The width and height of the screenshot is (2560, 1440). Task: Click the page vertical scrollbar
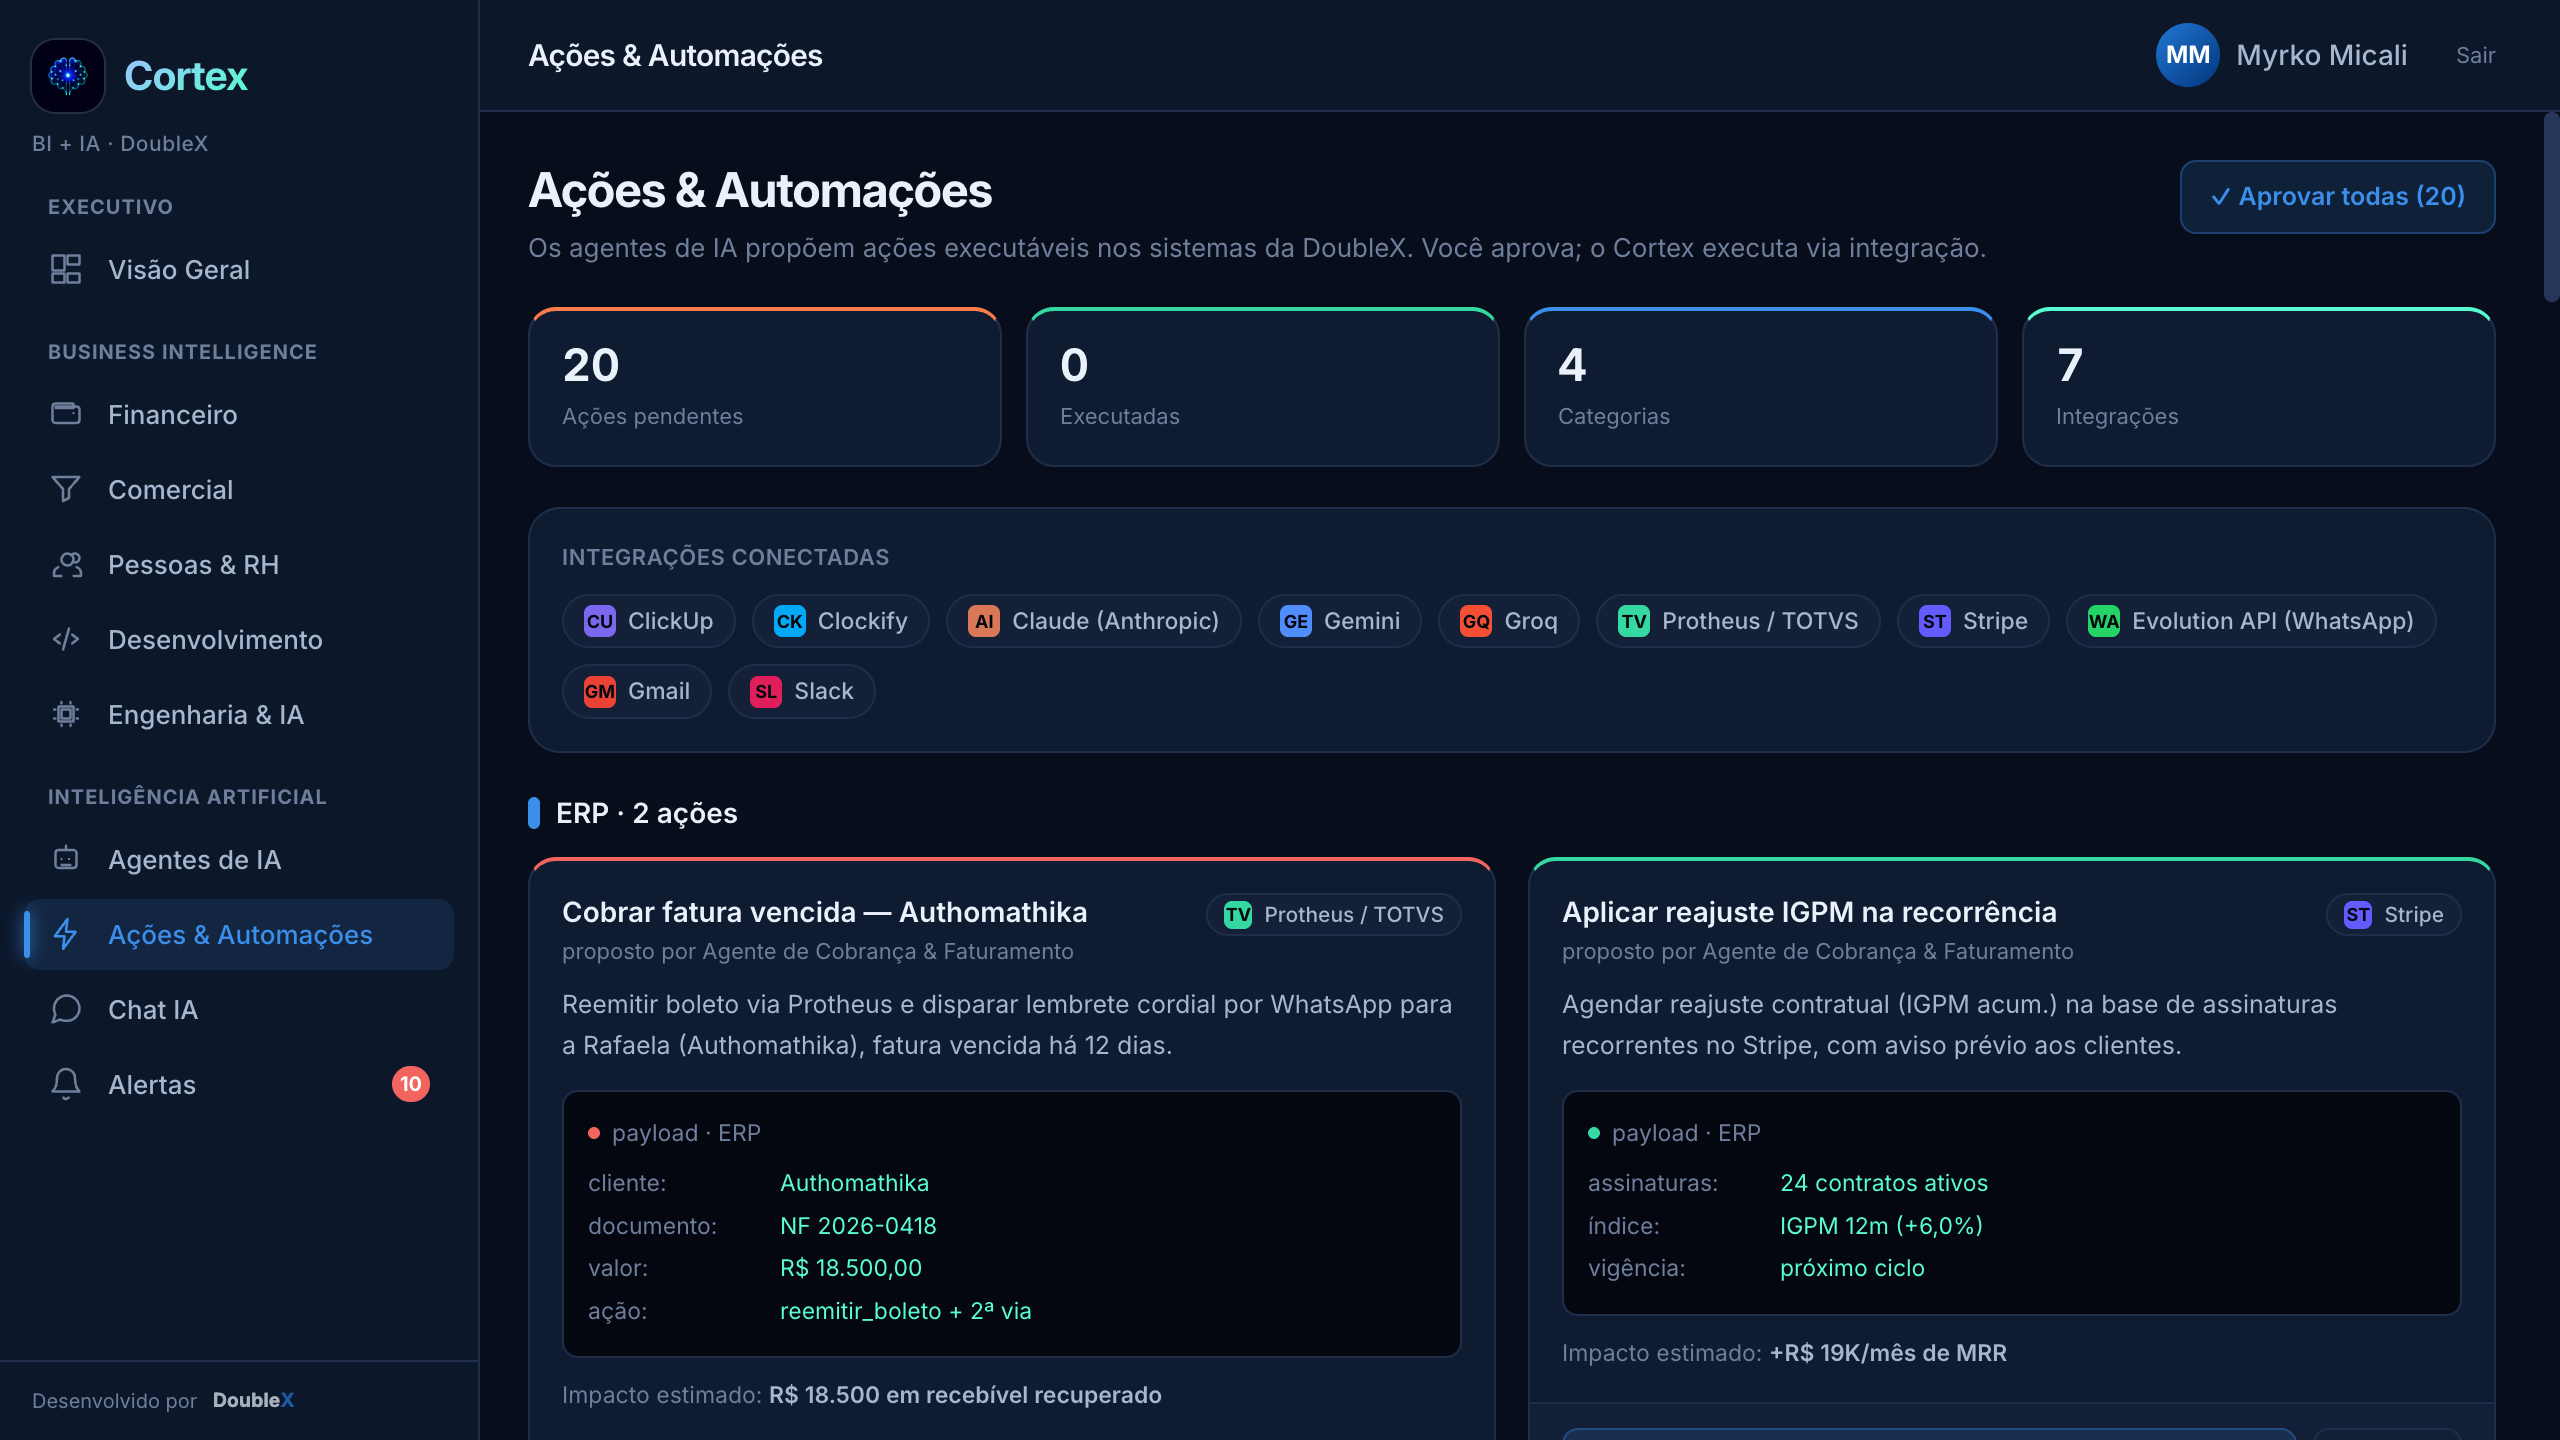click(x=2550, y=208)
